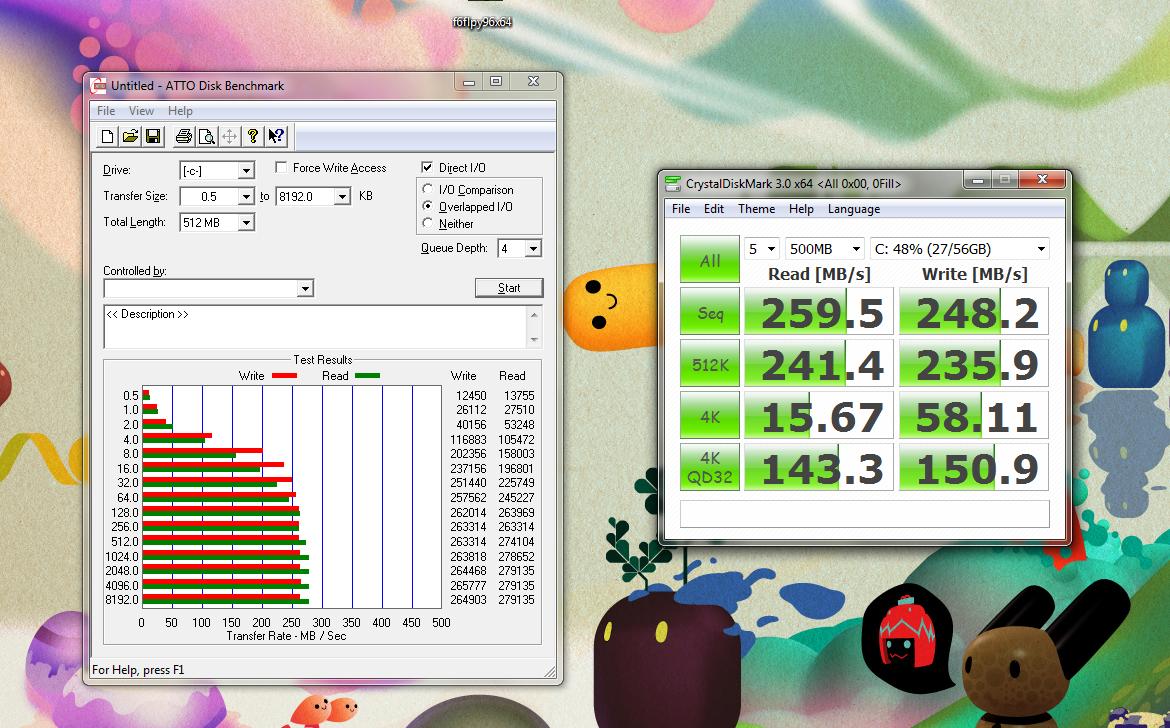The width and height of the screenshot is (1170, 728).
Task: Expand the Queue Depth dropdown
Action: pos(533,249)
